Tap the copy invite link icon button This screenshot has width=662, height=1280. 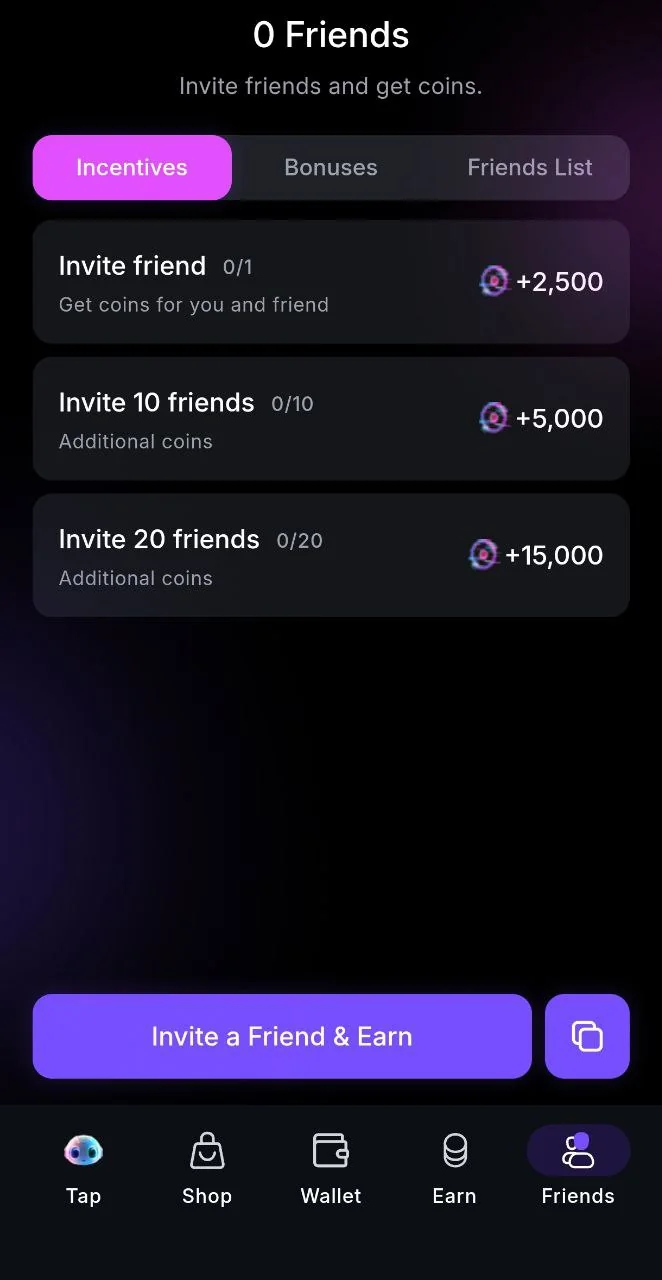[587, 1036]
